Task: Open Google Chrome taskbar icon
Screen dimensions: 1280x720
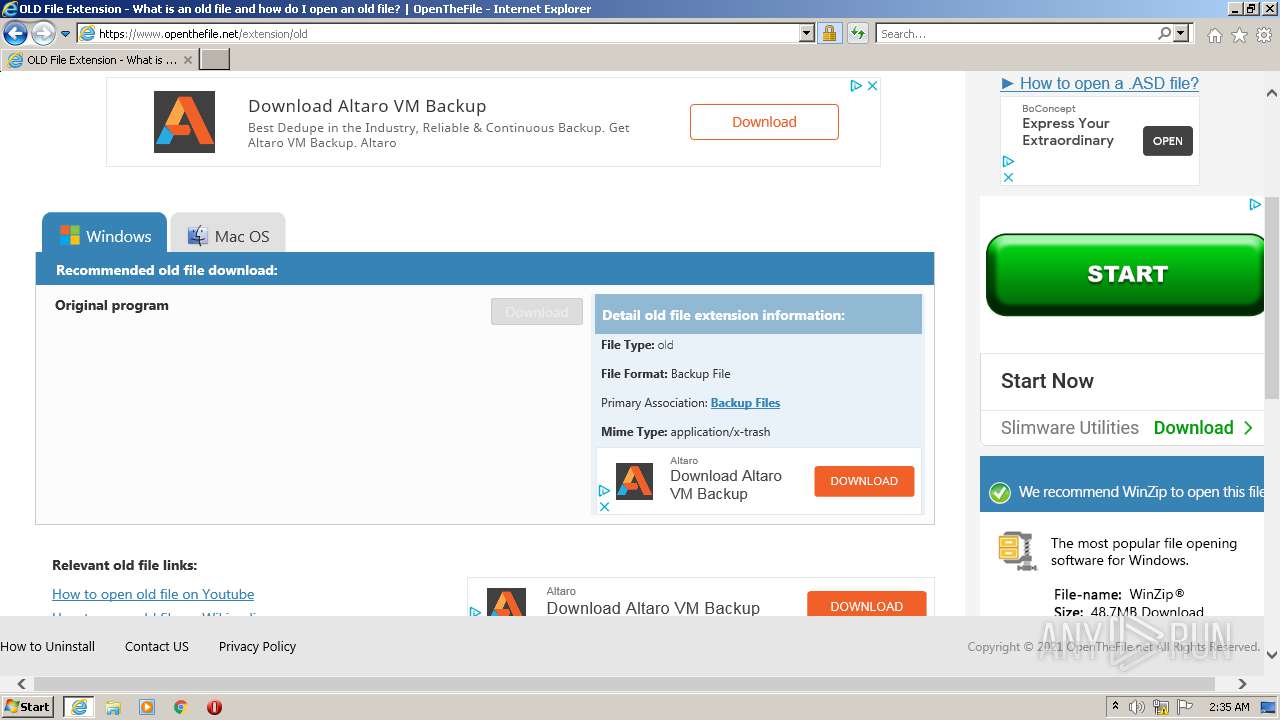Action: 181,707
